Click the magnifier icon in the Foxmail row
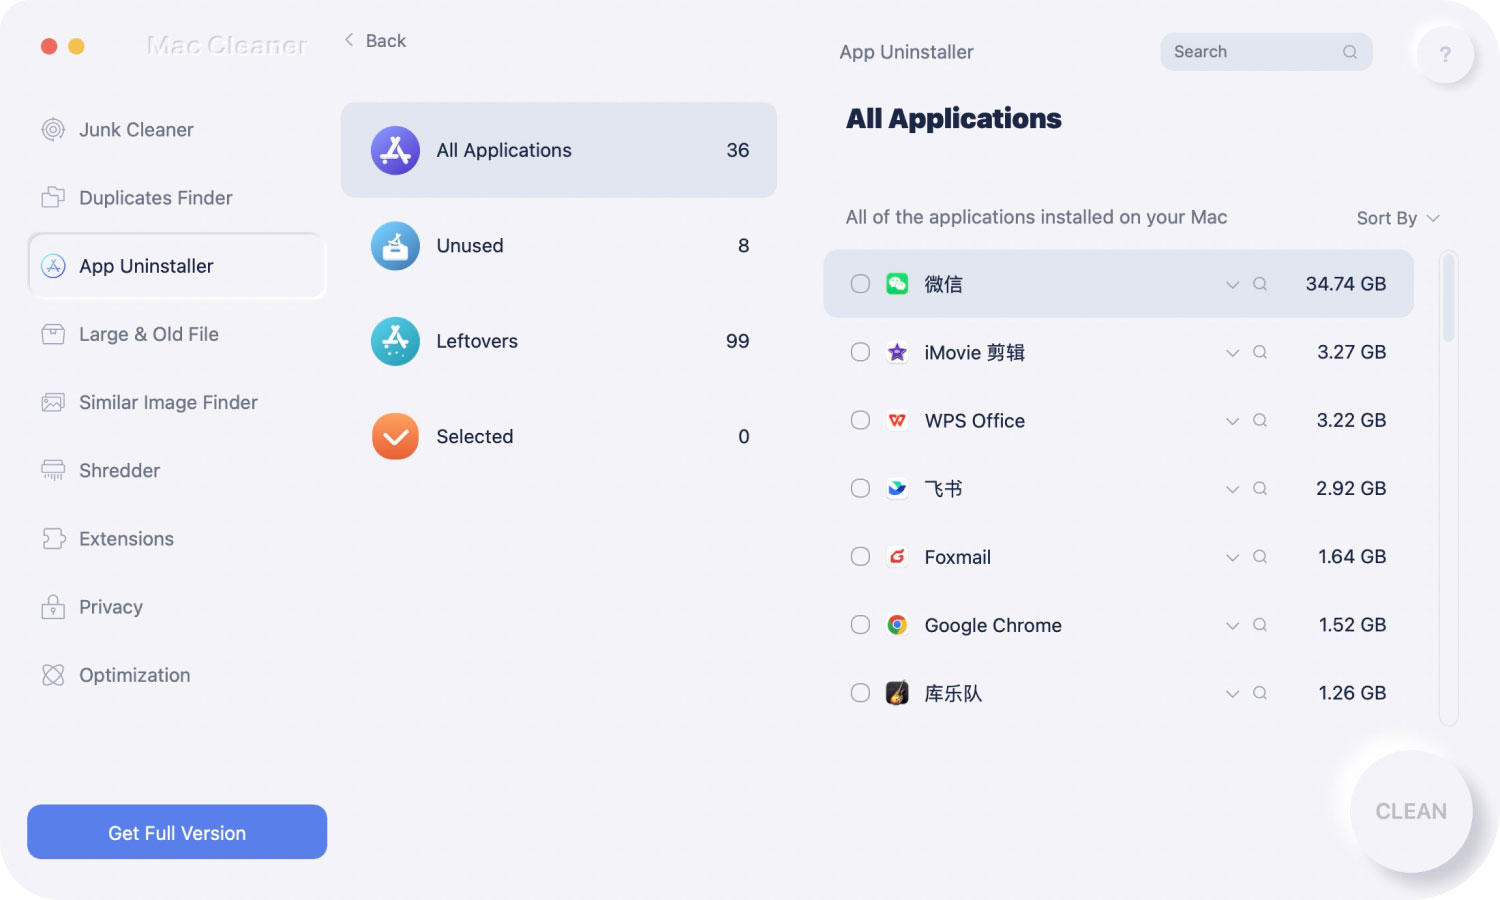Screen dimensions: 1500x900 coord(1260,556)
